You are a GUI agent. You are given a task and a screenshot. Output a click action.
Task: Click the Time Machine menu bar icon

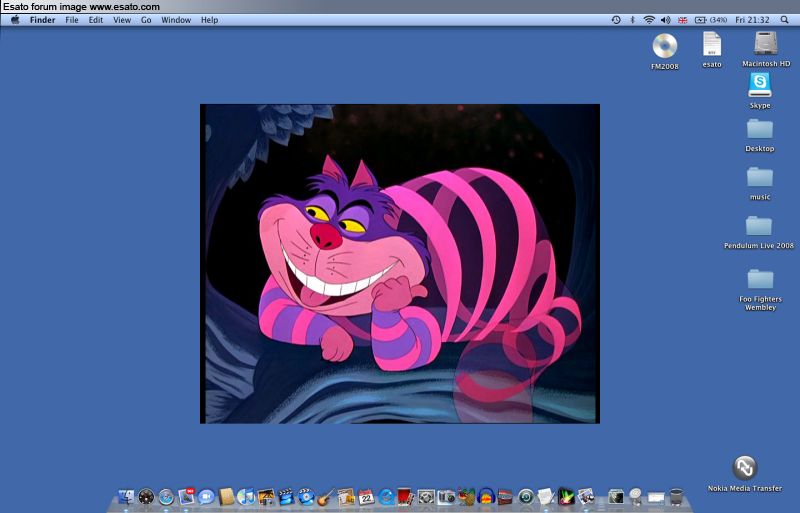click(616, 20)
